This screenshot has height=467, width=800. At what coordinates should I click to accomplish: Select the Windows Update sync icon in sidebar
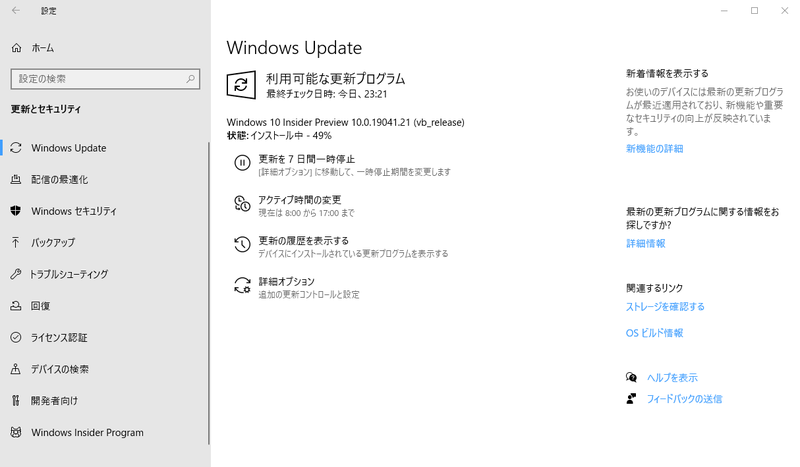(16, 148)
